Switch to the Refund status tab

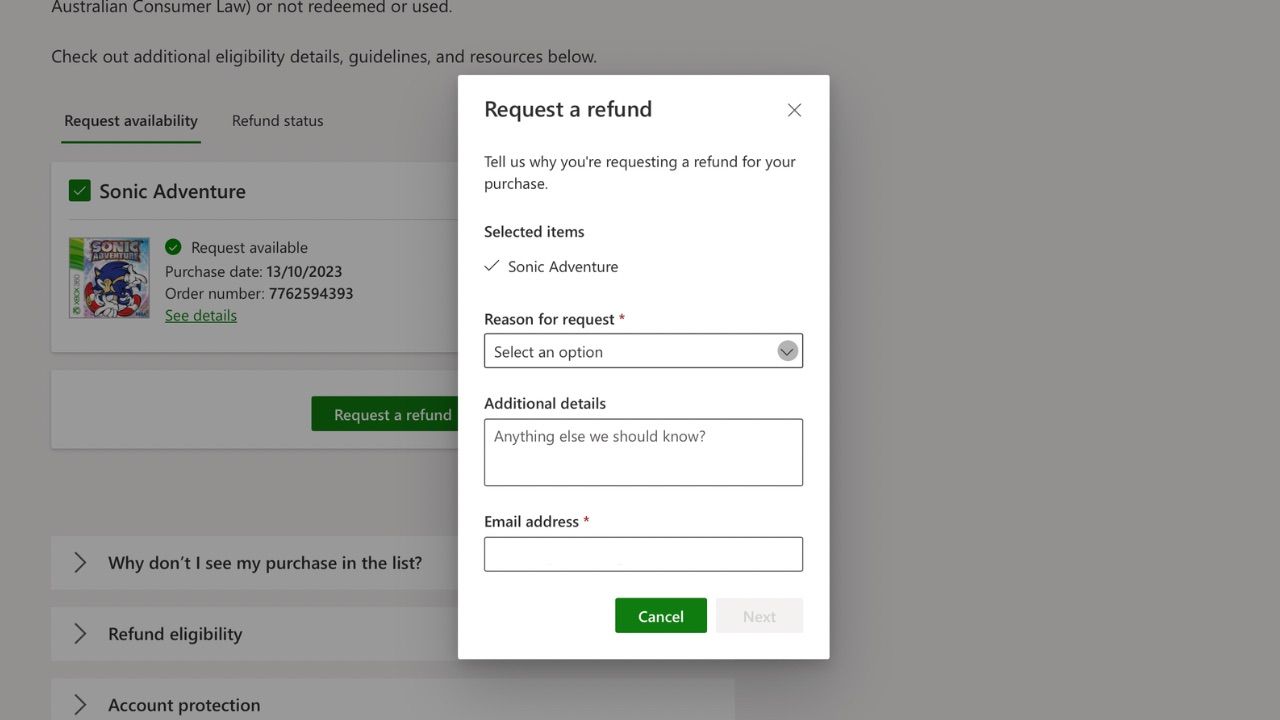[x=277, y=120]
